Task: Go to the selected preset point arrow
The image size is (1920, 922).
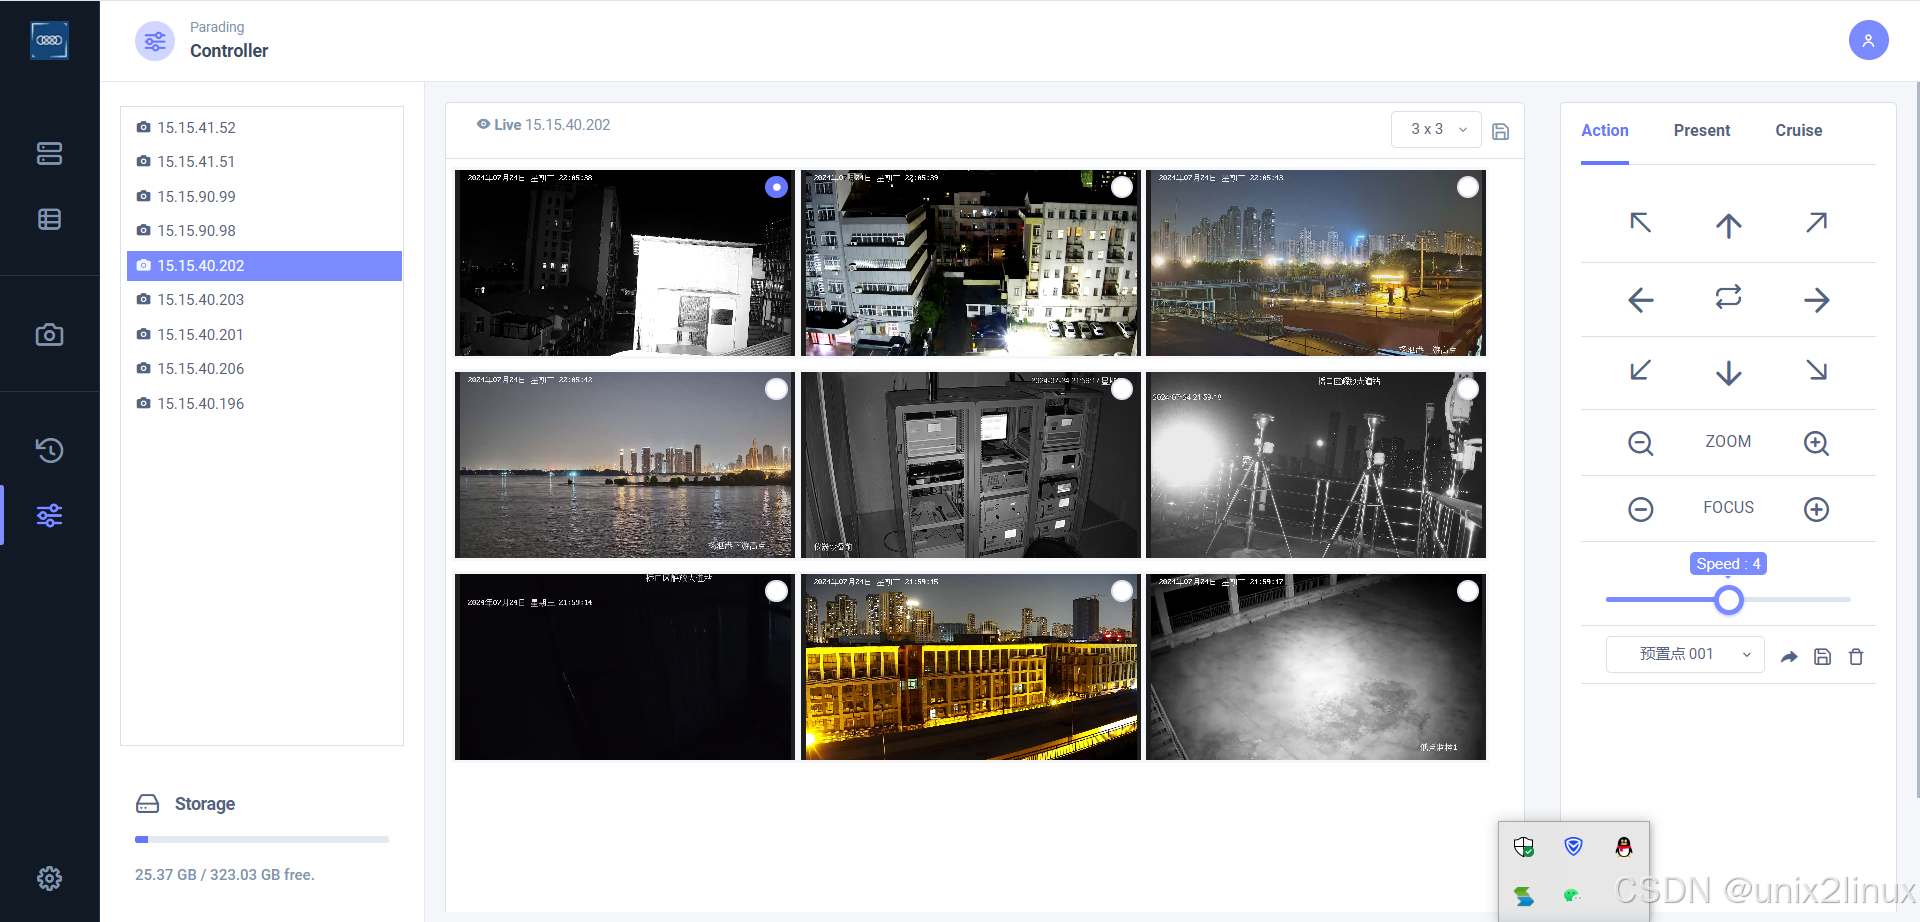Action: (x=1789, y=657)
